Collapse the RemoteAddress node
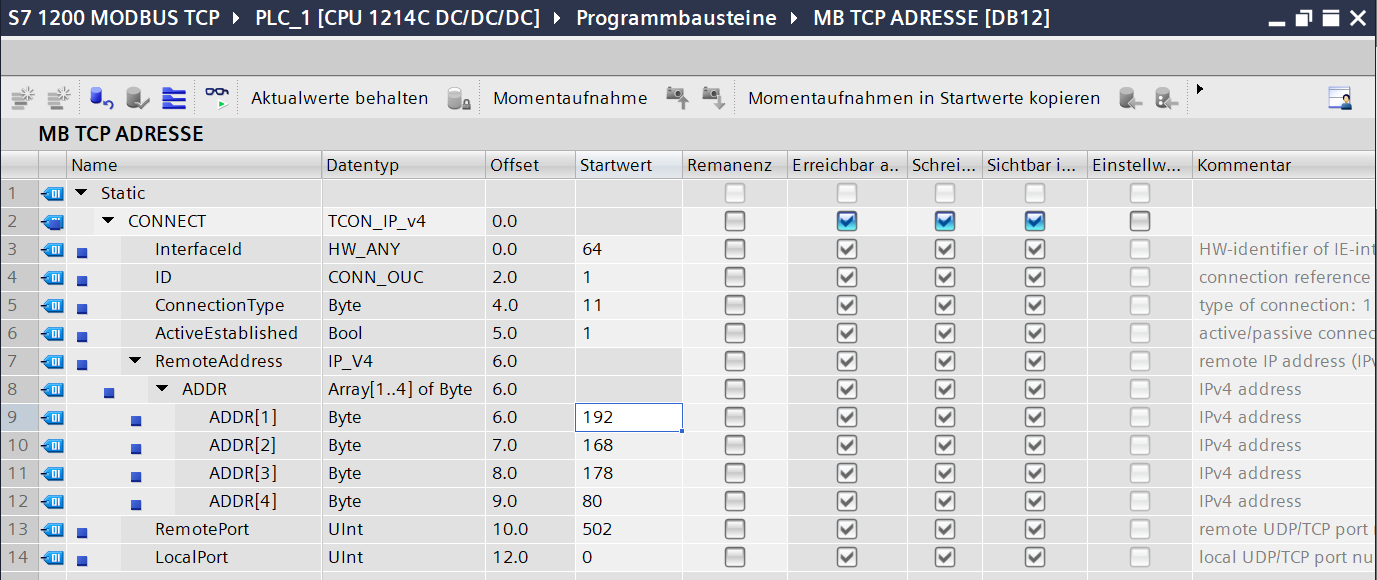The image size is (1377, 580). click(135, 361)
